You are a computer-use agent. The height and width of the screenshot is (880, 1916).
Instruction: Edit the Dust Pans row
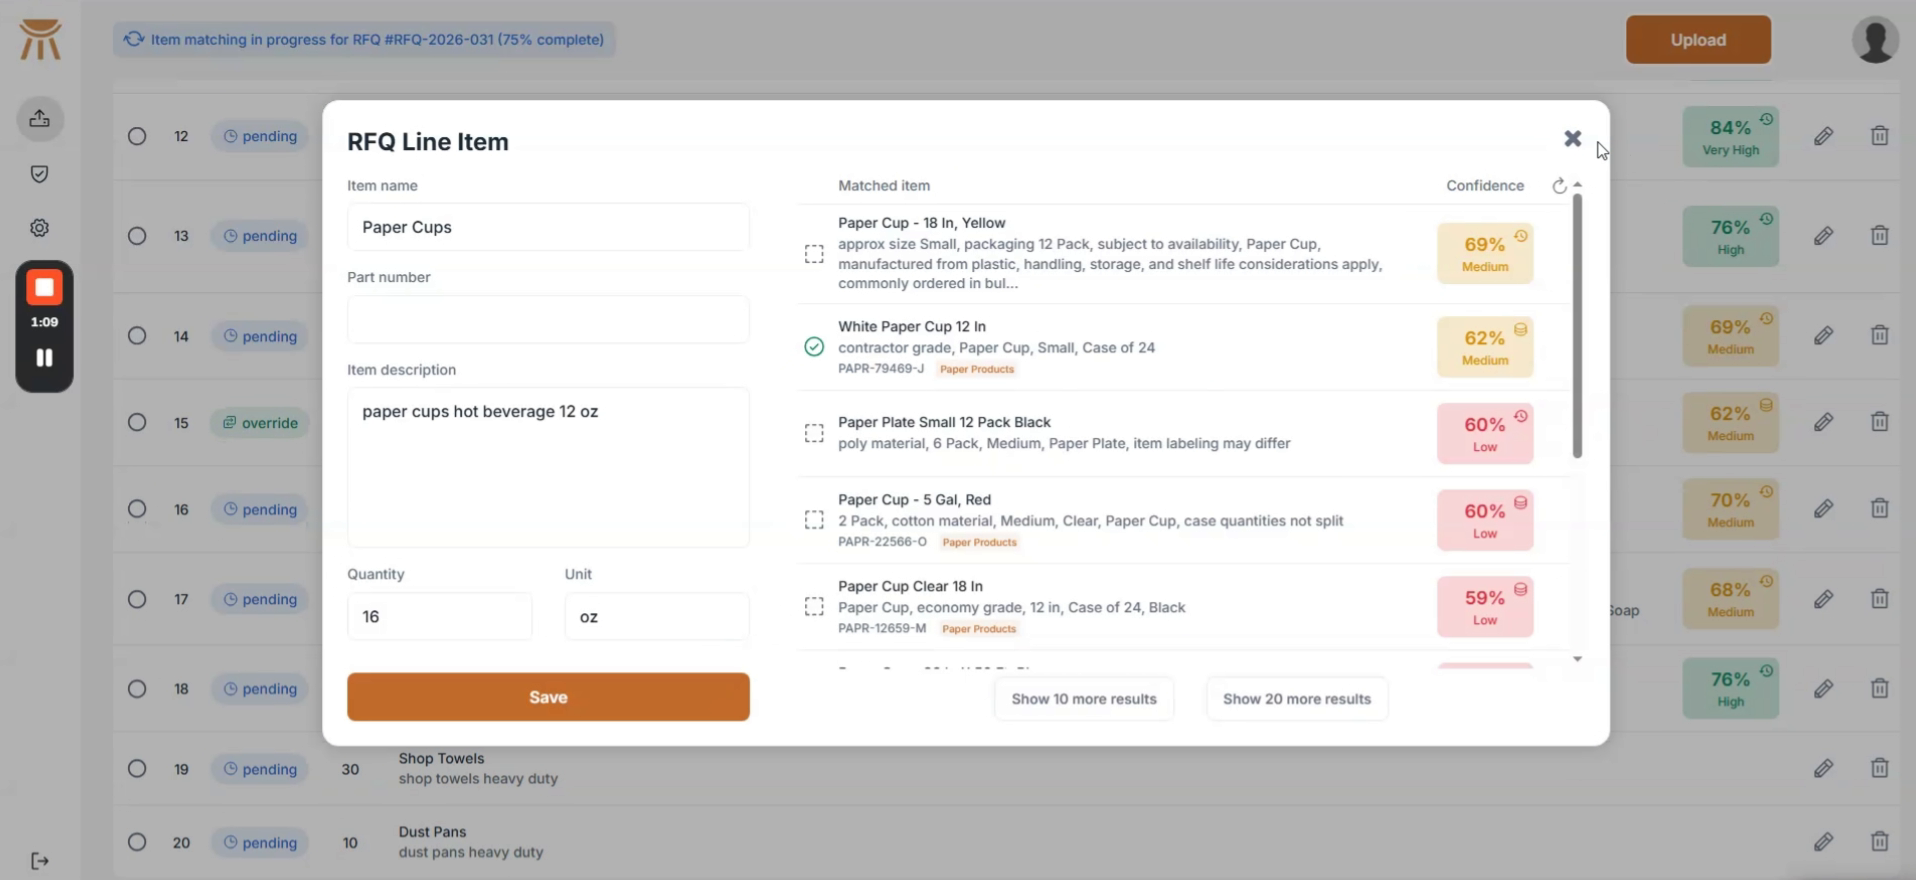click(1823, 842)
